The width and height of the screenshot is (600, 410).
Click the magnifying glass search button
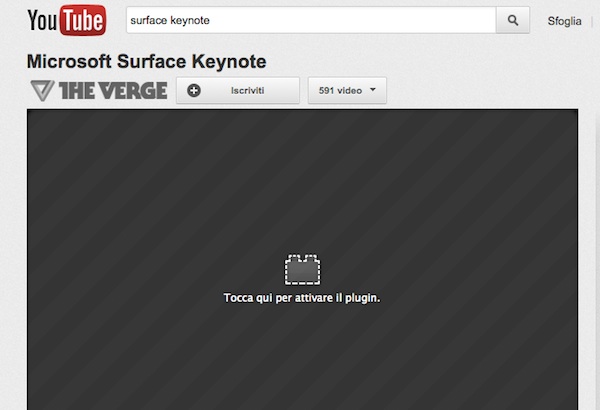click(513, 20)
